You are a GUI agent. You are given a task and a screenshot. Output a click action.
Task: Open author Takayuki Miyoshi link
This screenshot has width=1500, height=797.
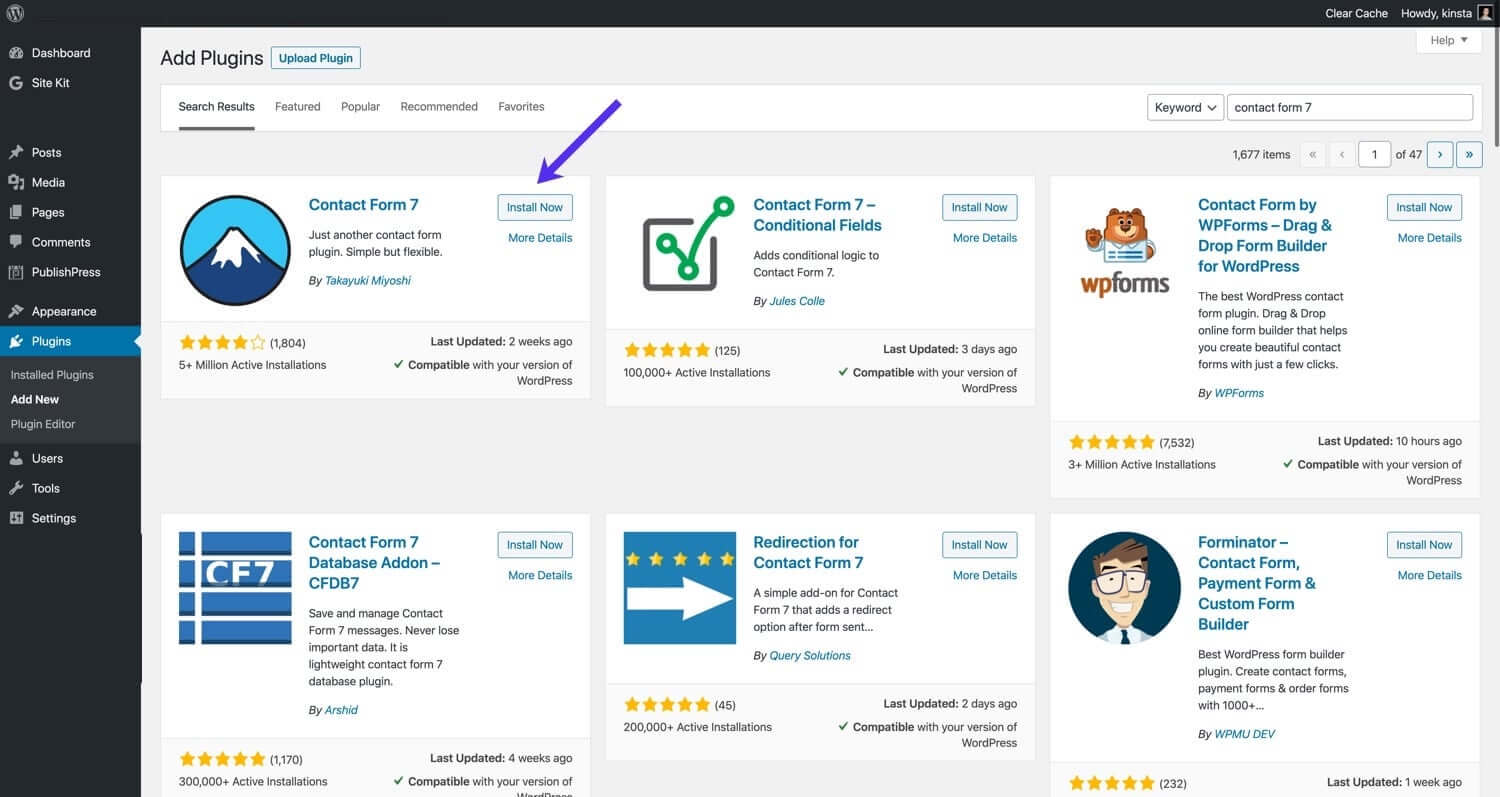tap(368, 281)
